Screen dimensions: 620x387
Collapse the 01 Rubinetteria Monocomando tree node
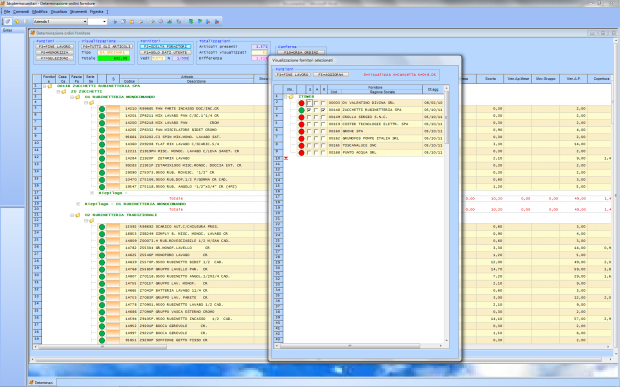[x=72, y=97]
